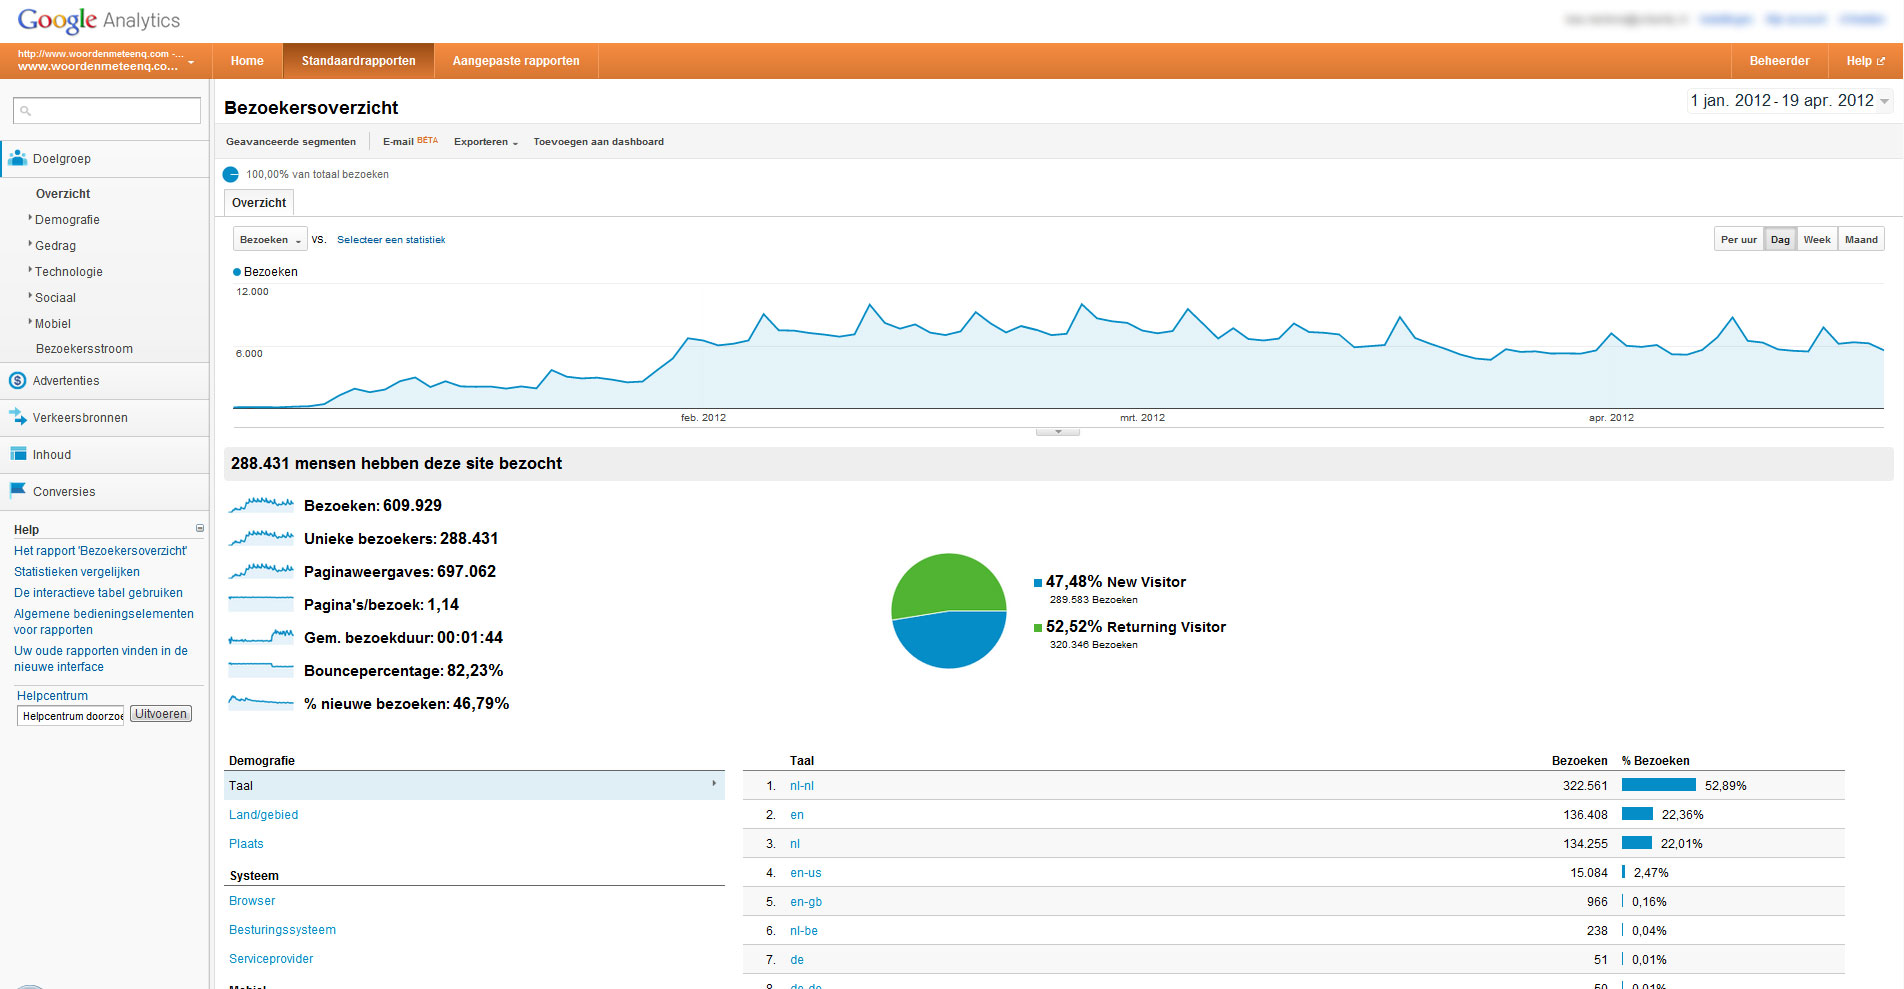Open the site account selector dropdown
The width and height of the screenshot is (1904, 989).
point(105,61)
